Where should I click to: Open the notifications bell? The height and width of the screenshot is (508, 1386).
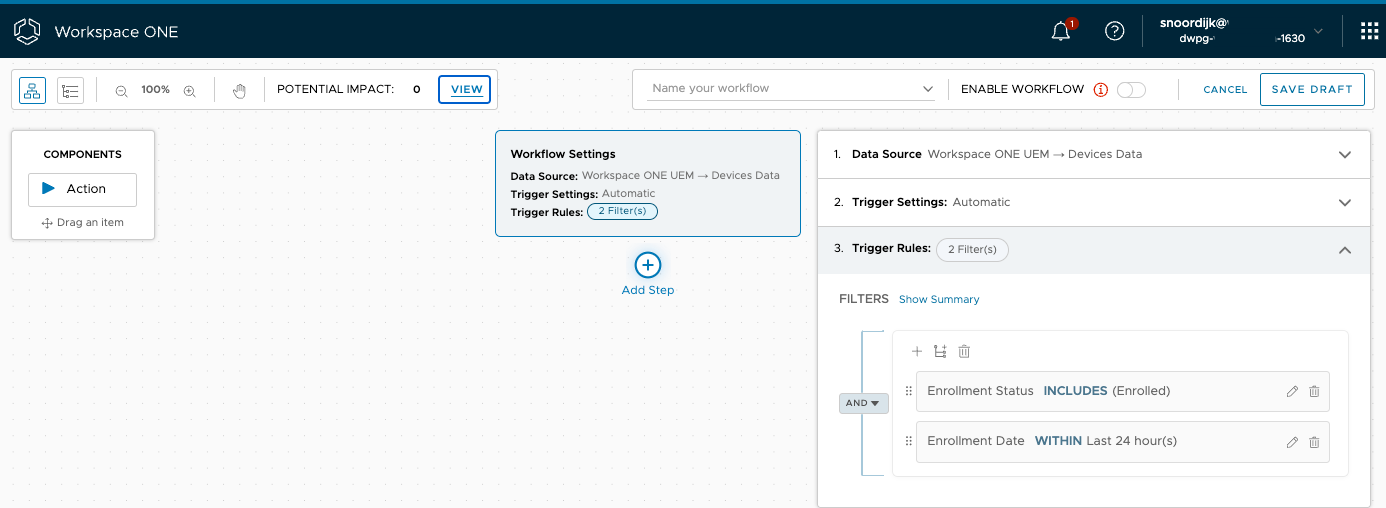click(1061, 31)
